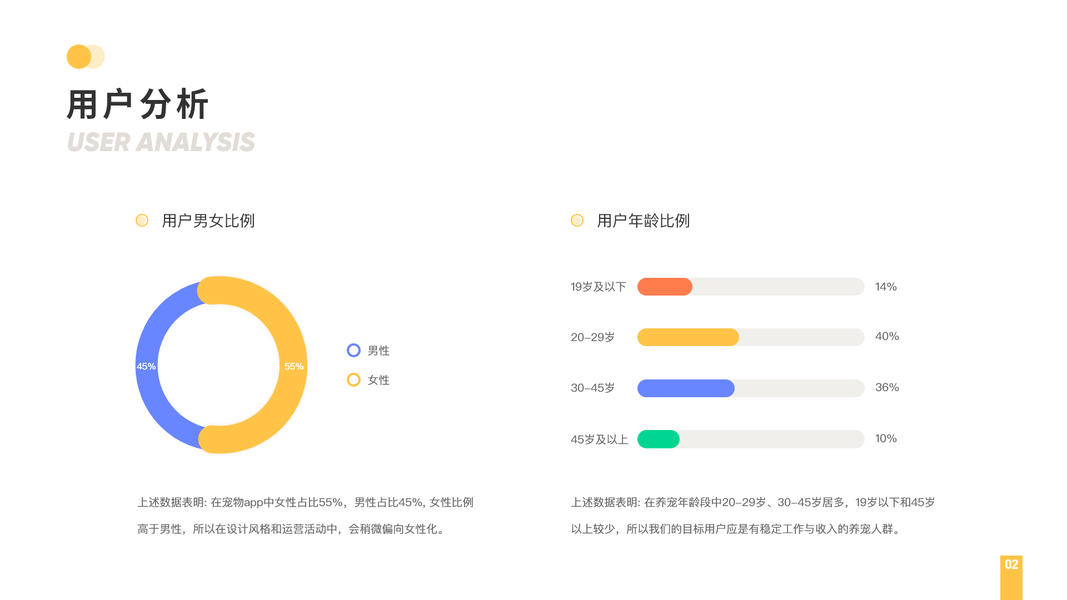
Task: Select the 用户分析 title text
Action: click(138, 105)
